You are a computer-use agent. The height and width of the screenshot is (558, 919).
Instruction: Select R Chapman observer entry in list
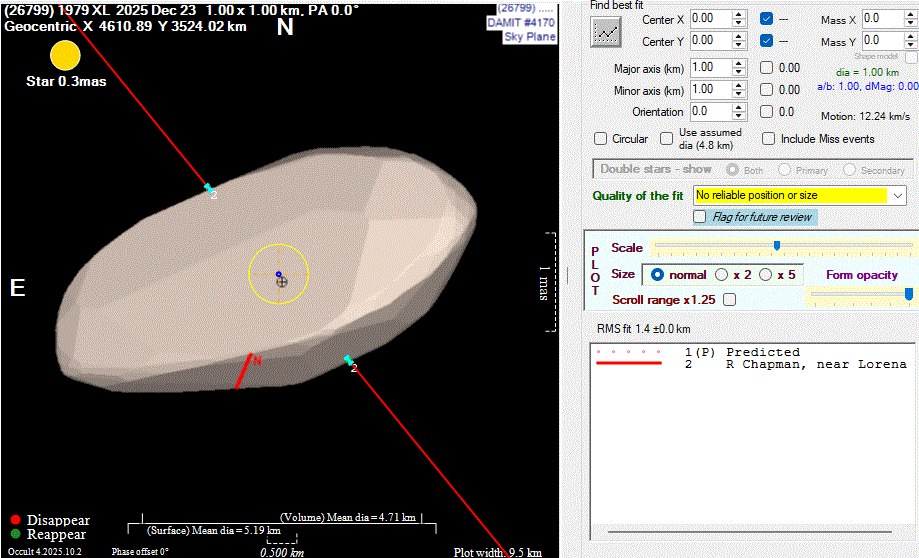[x=815, y=365]
